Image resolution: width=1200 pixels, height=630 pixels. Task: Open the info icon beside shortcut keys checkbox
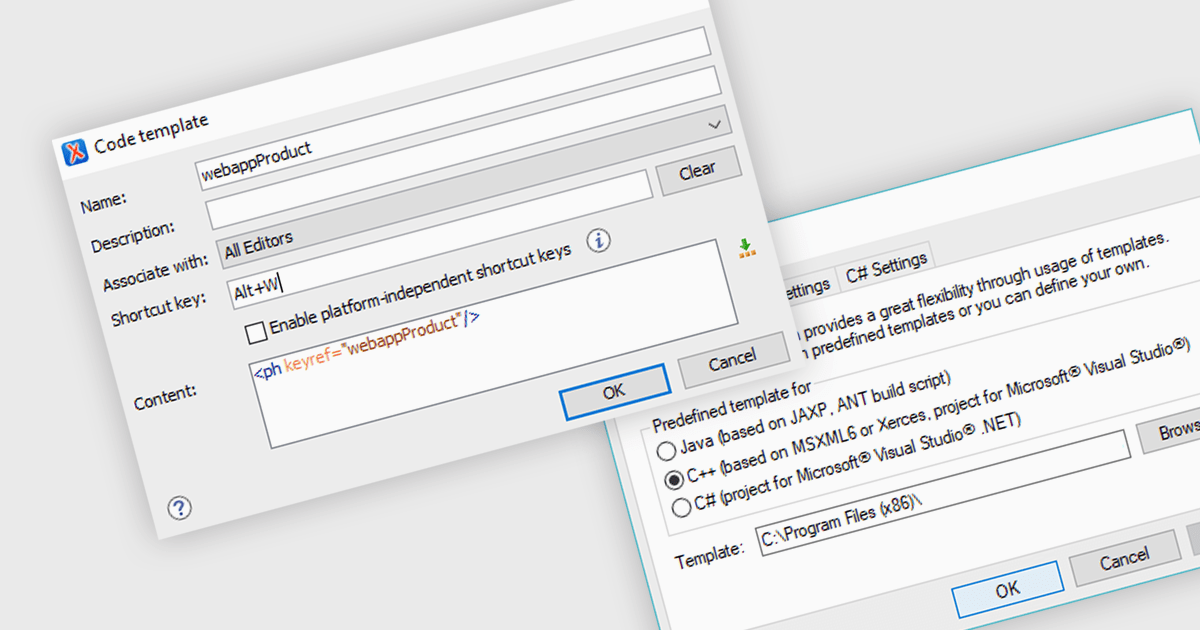pyautogui.click(x=598, y=240)
